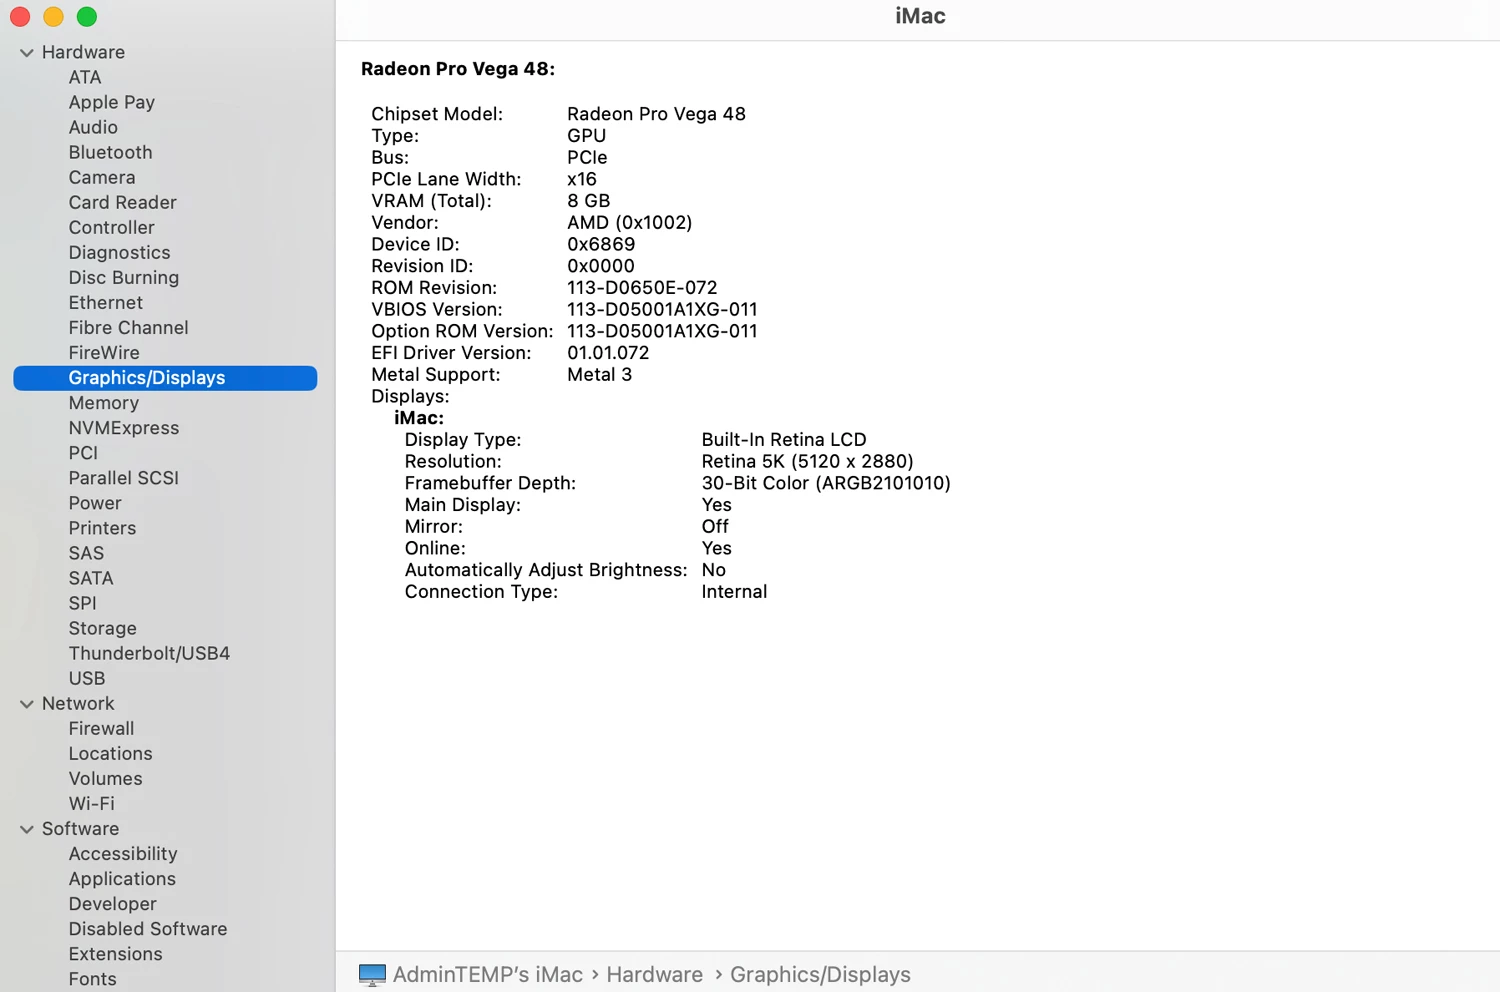Screen dimensions: 1500x992
Task: Select Fibre Channel in sidebar
Action: (128, 327)
